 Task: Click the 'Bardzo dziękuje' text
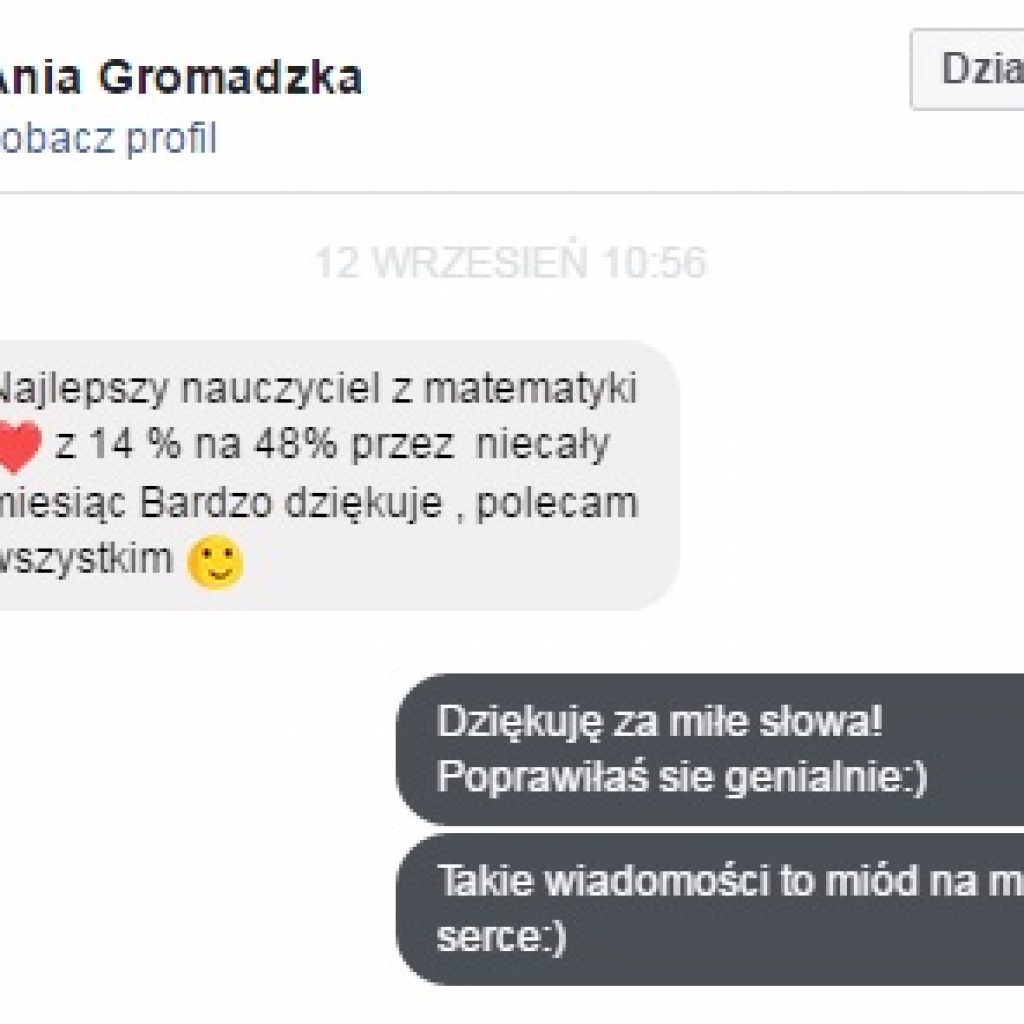pos(291,504)
